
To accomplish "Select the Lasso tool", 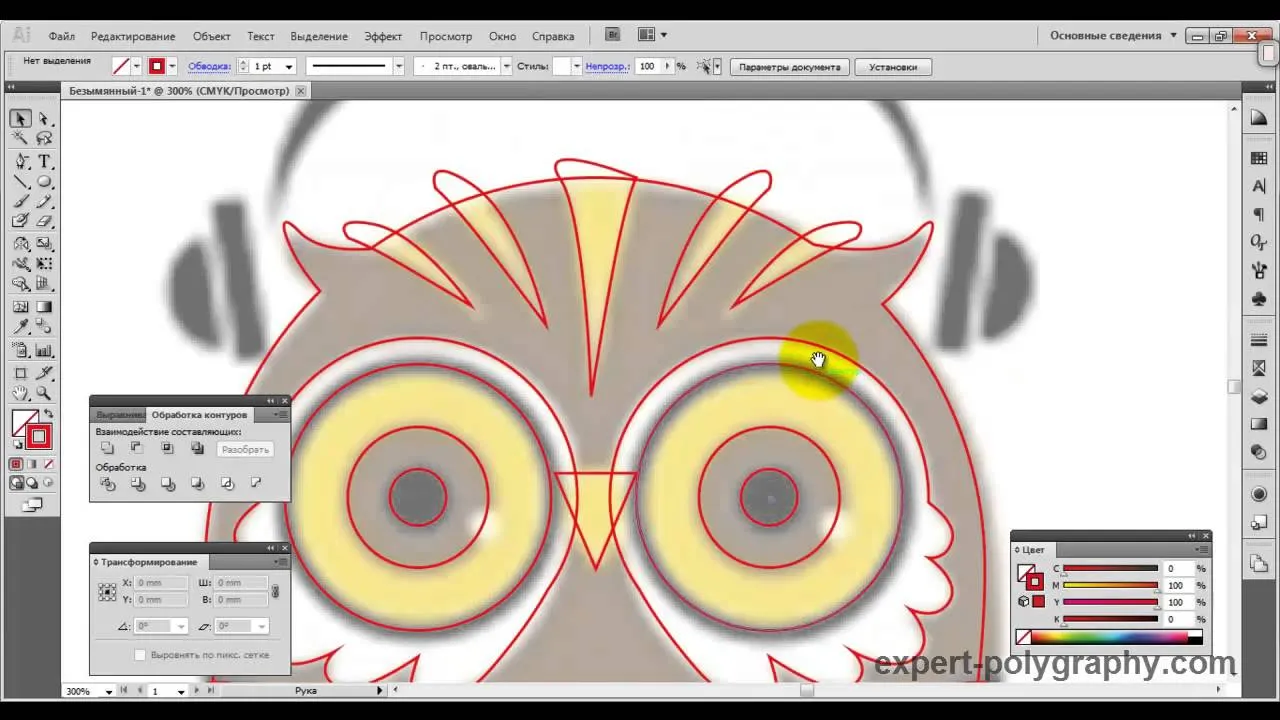I will (44, 139).
